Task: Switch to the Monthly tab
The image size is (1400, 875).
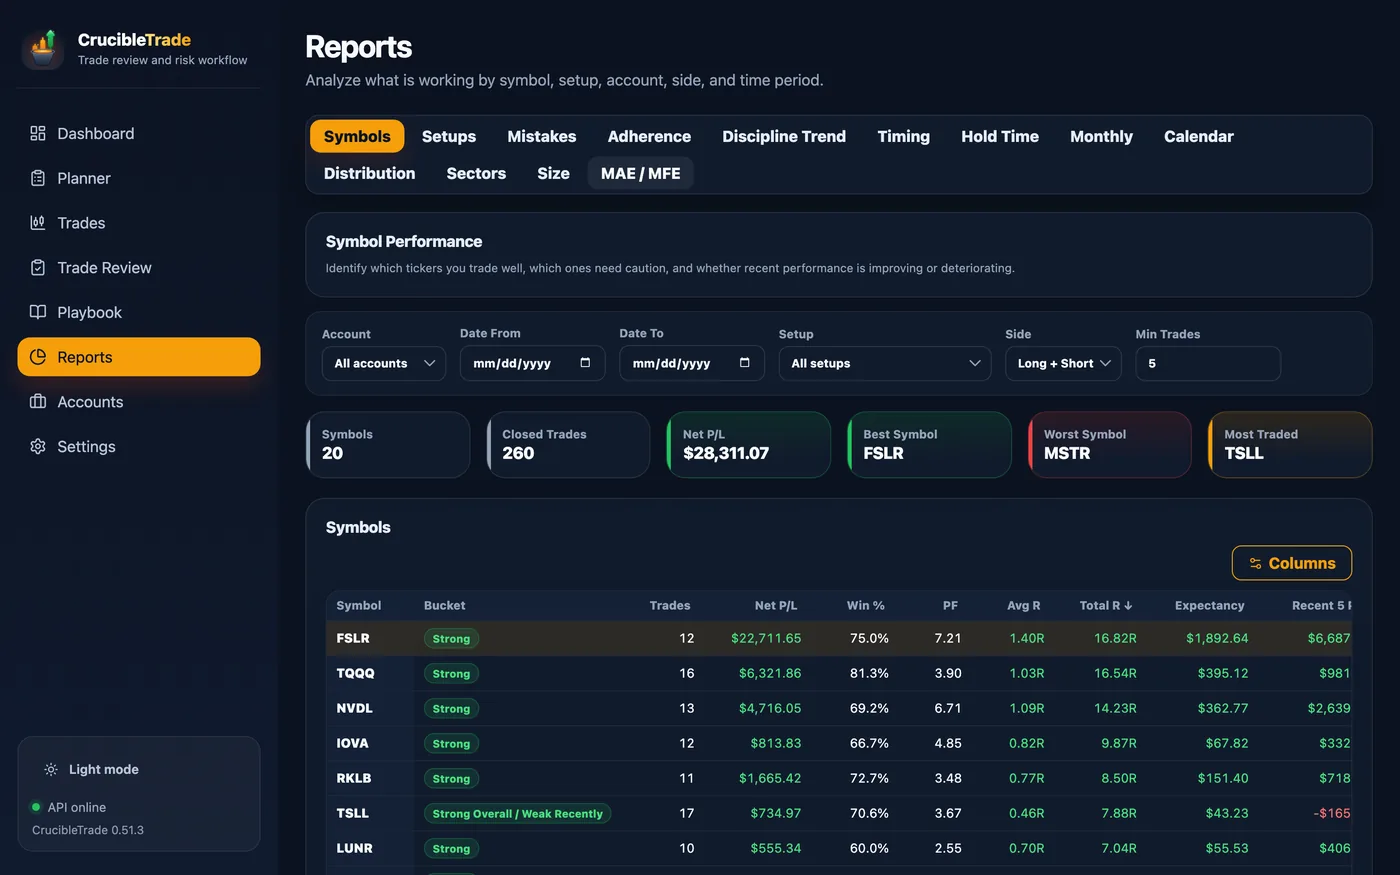Action: 1101,136
